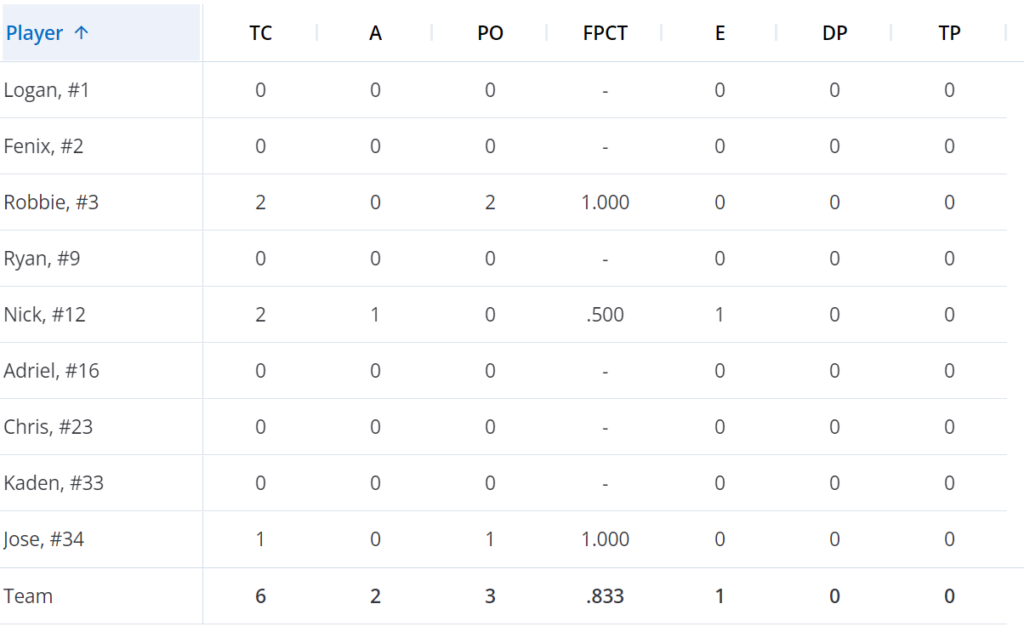
Task: Select the Kaden, #33 player name
Action: [x=54, y=483]
